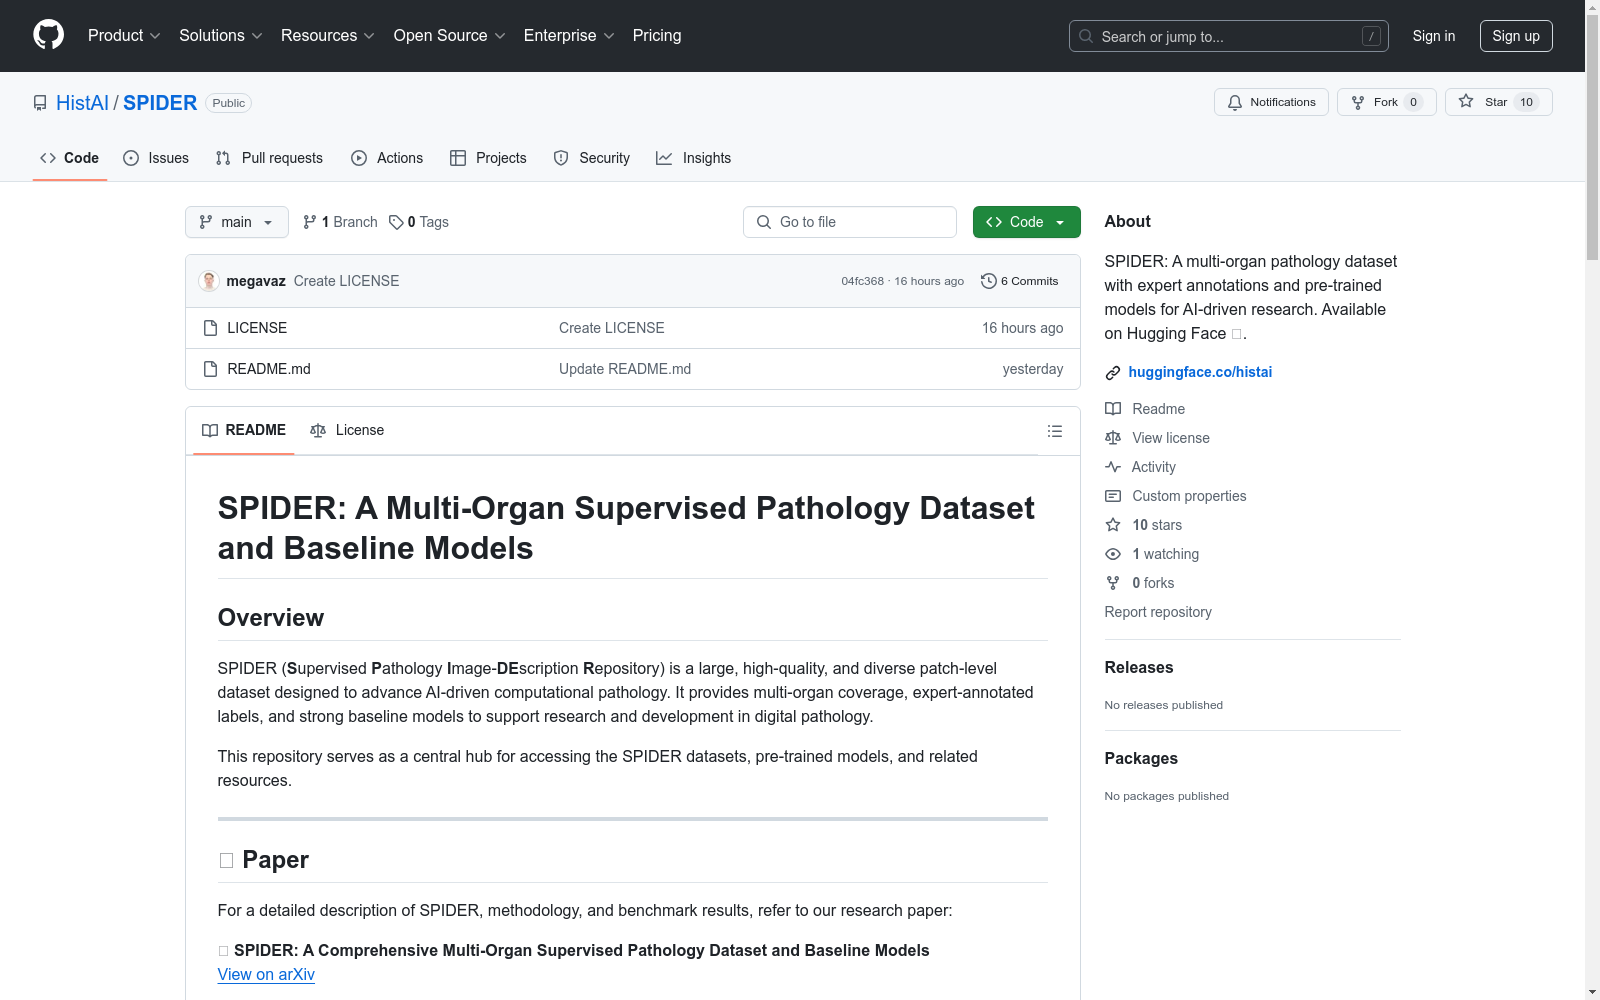
Task: Click the slash shortcut key icon
Action: [1371, 36]
